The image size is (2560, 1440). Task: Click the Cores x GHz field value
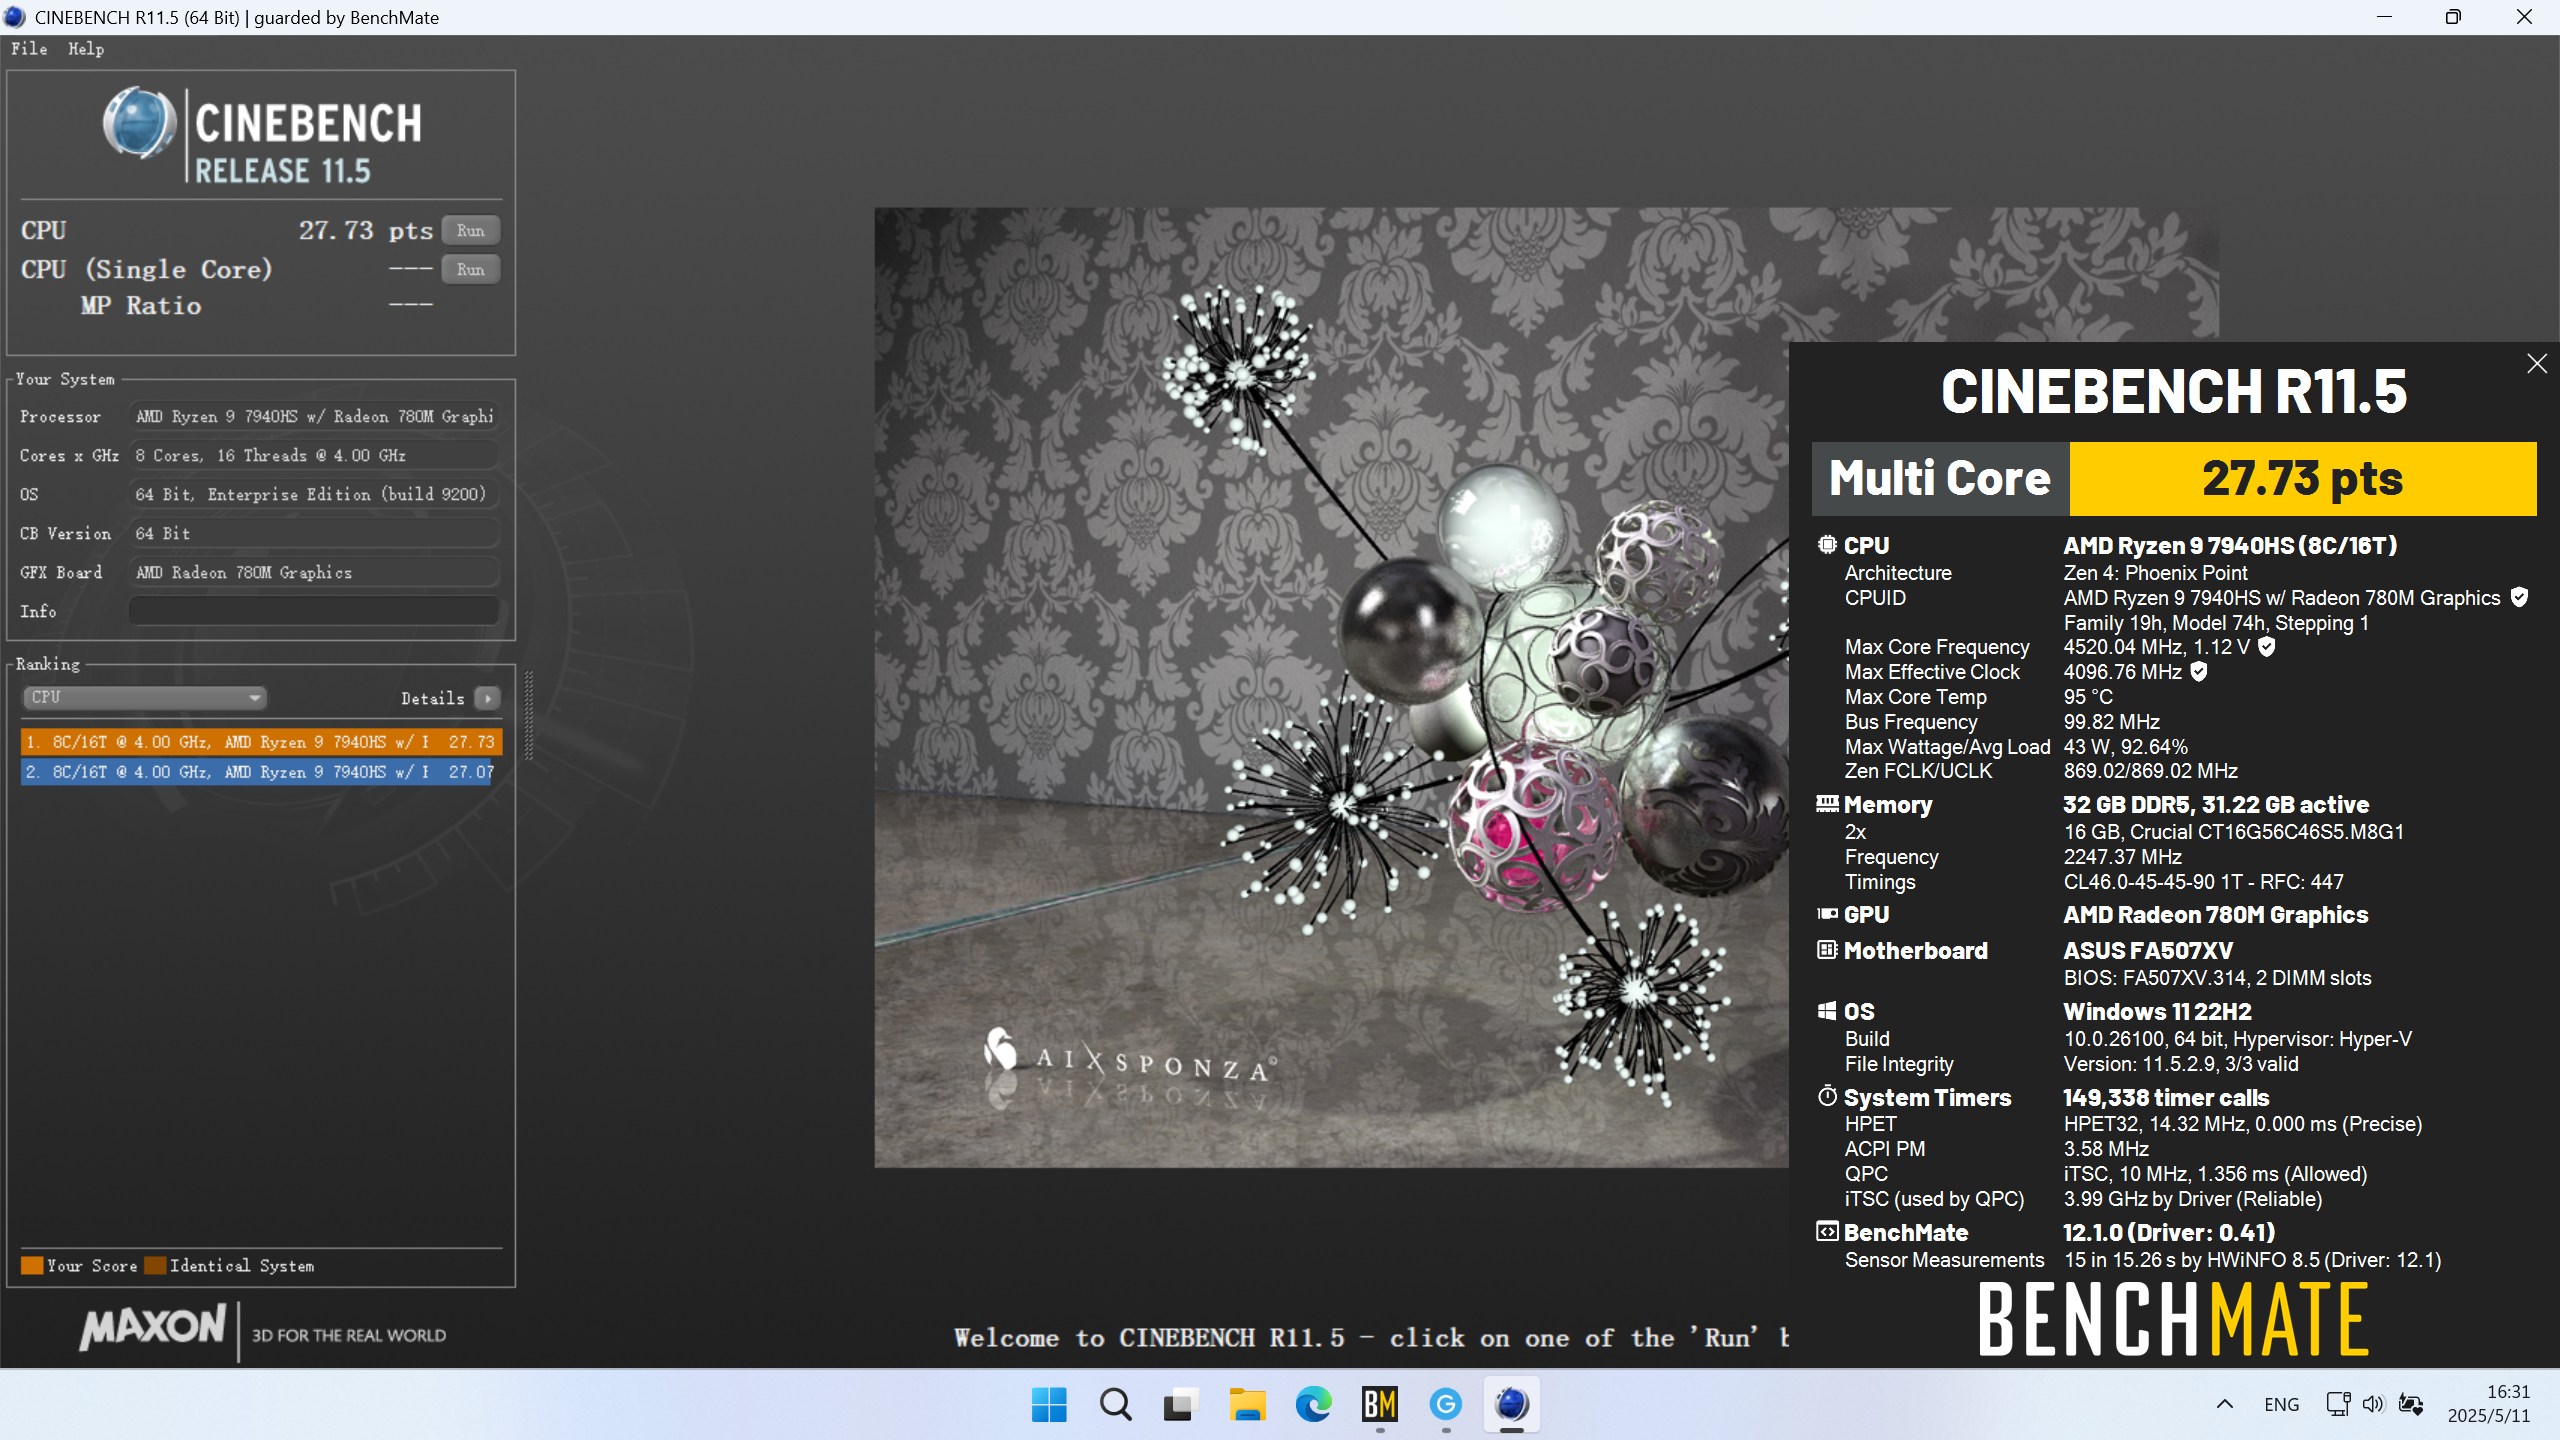coord(314,455)
